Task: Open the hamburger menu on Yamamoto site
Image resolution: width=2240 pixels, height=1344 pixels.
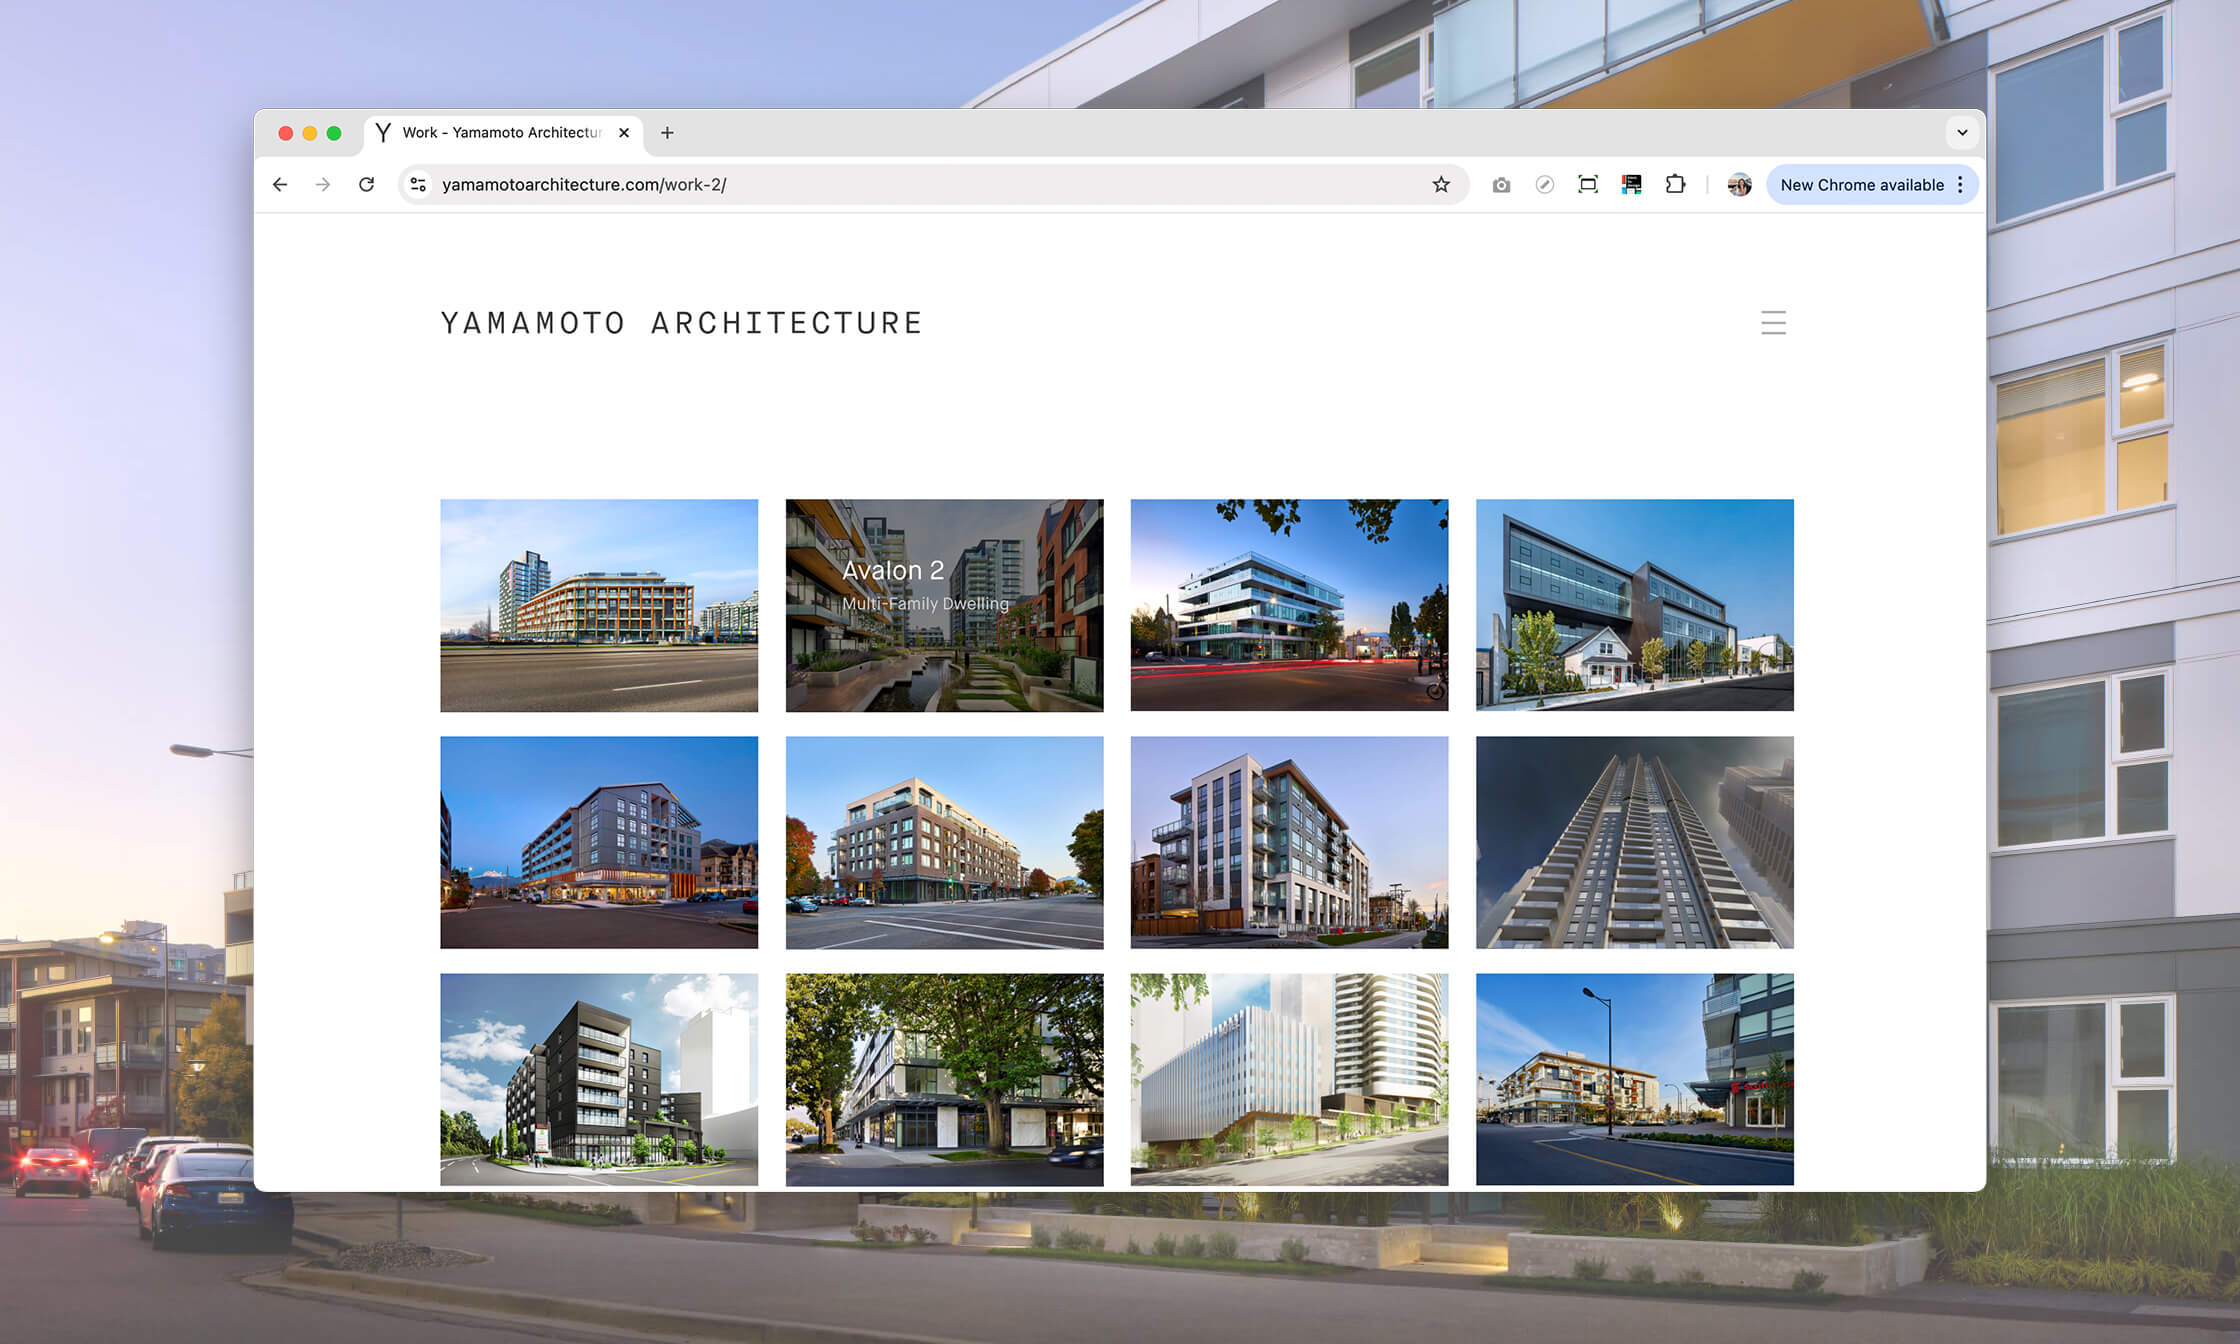Action: (x=1773, y=322)
